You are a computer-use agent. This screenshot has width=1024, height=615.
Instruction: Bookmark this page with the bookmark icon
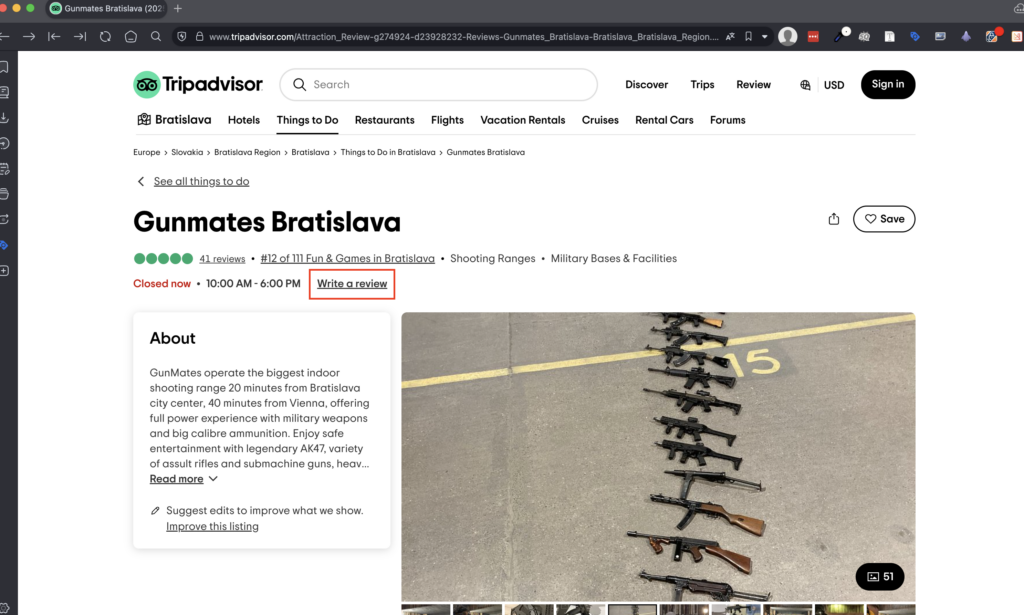coord(748,37)
